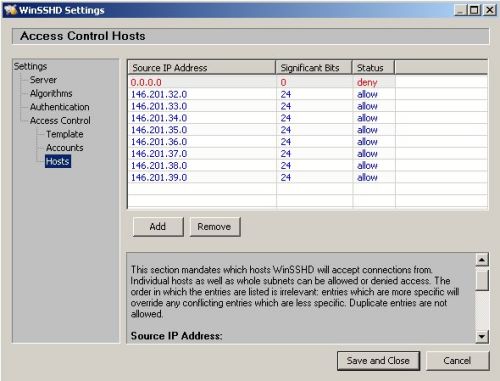This screenshot has height=381, width=500.
Task: Click the Cancel button
Action: coord(457,361)
